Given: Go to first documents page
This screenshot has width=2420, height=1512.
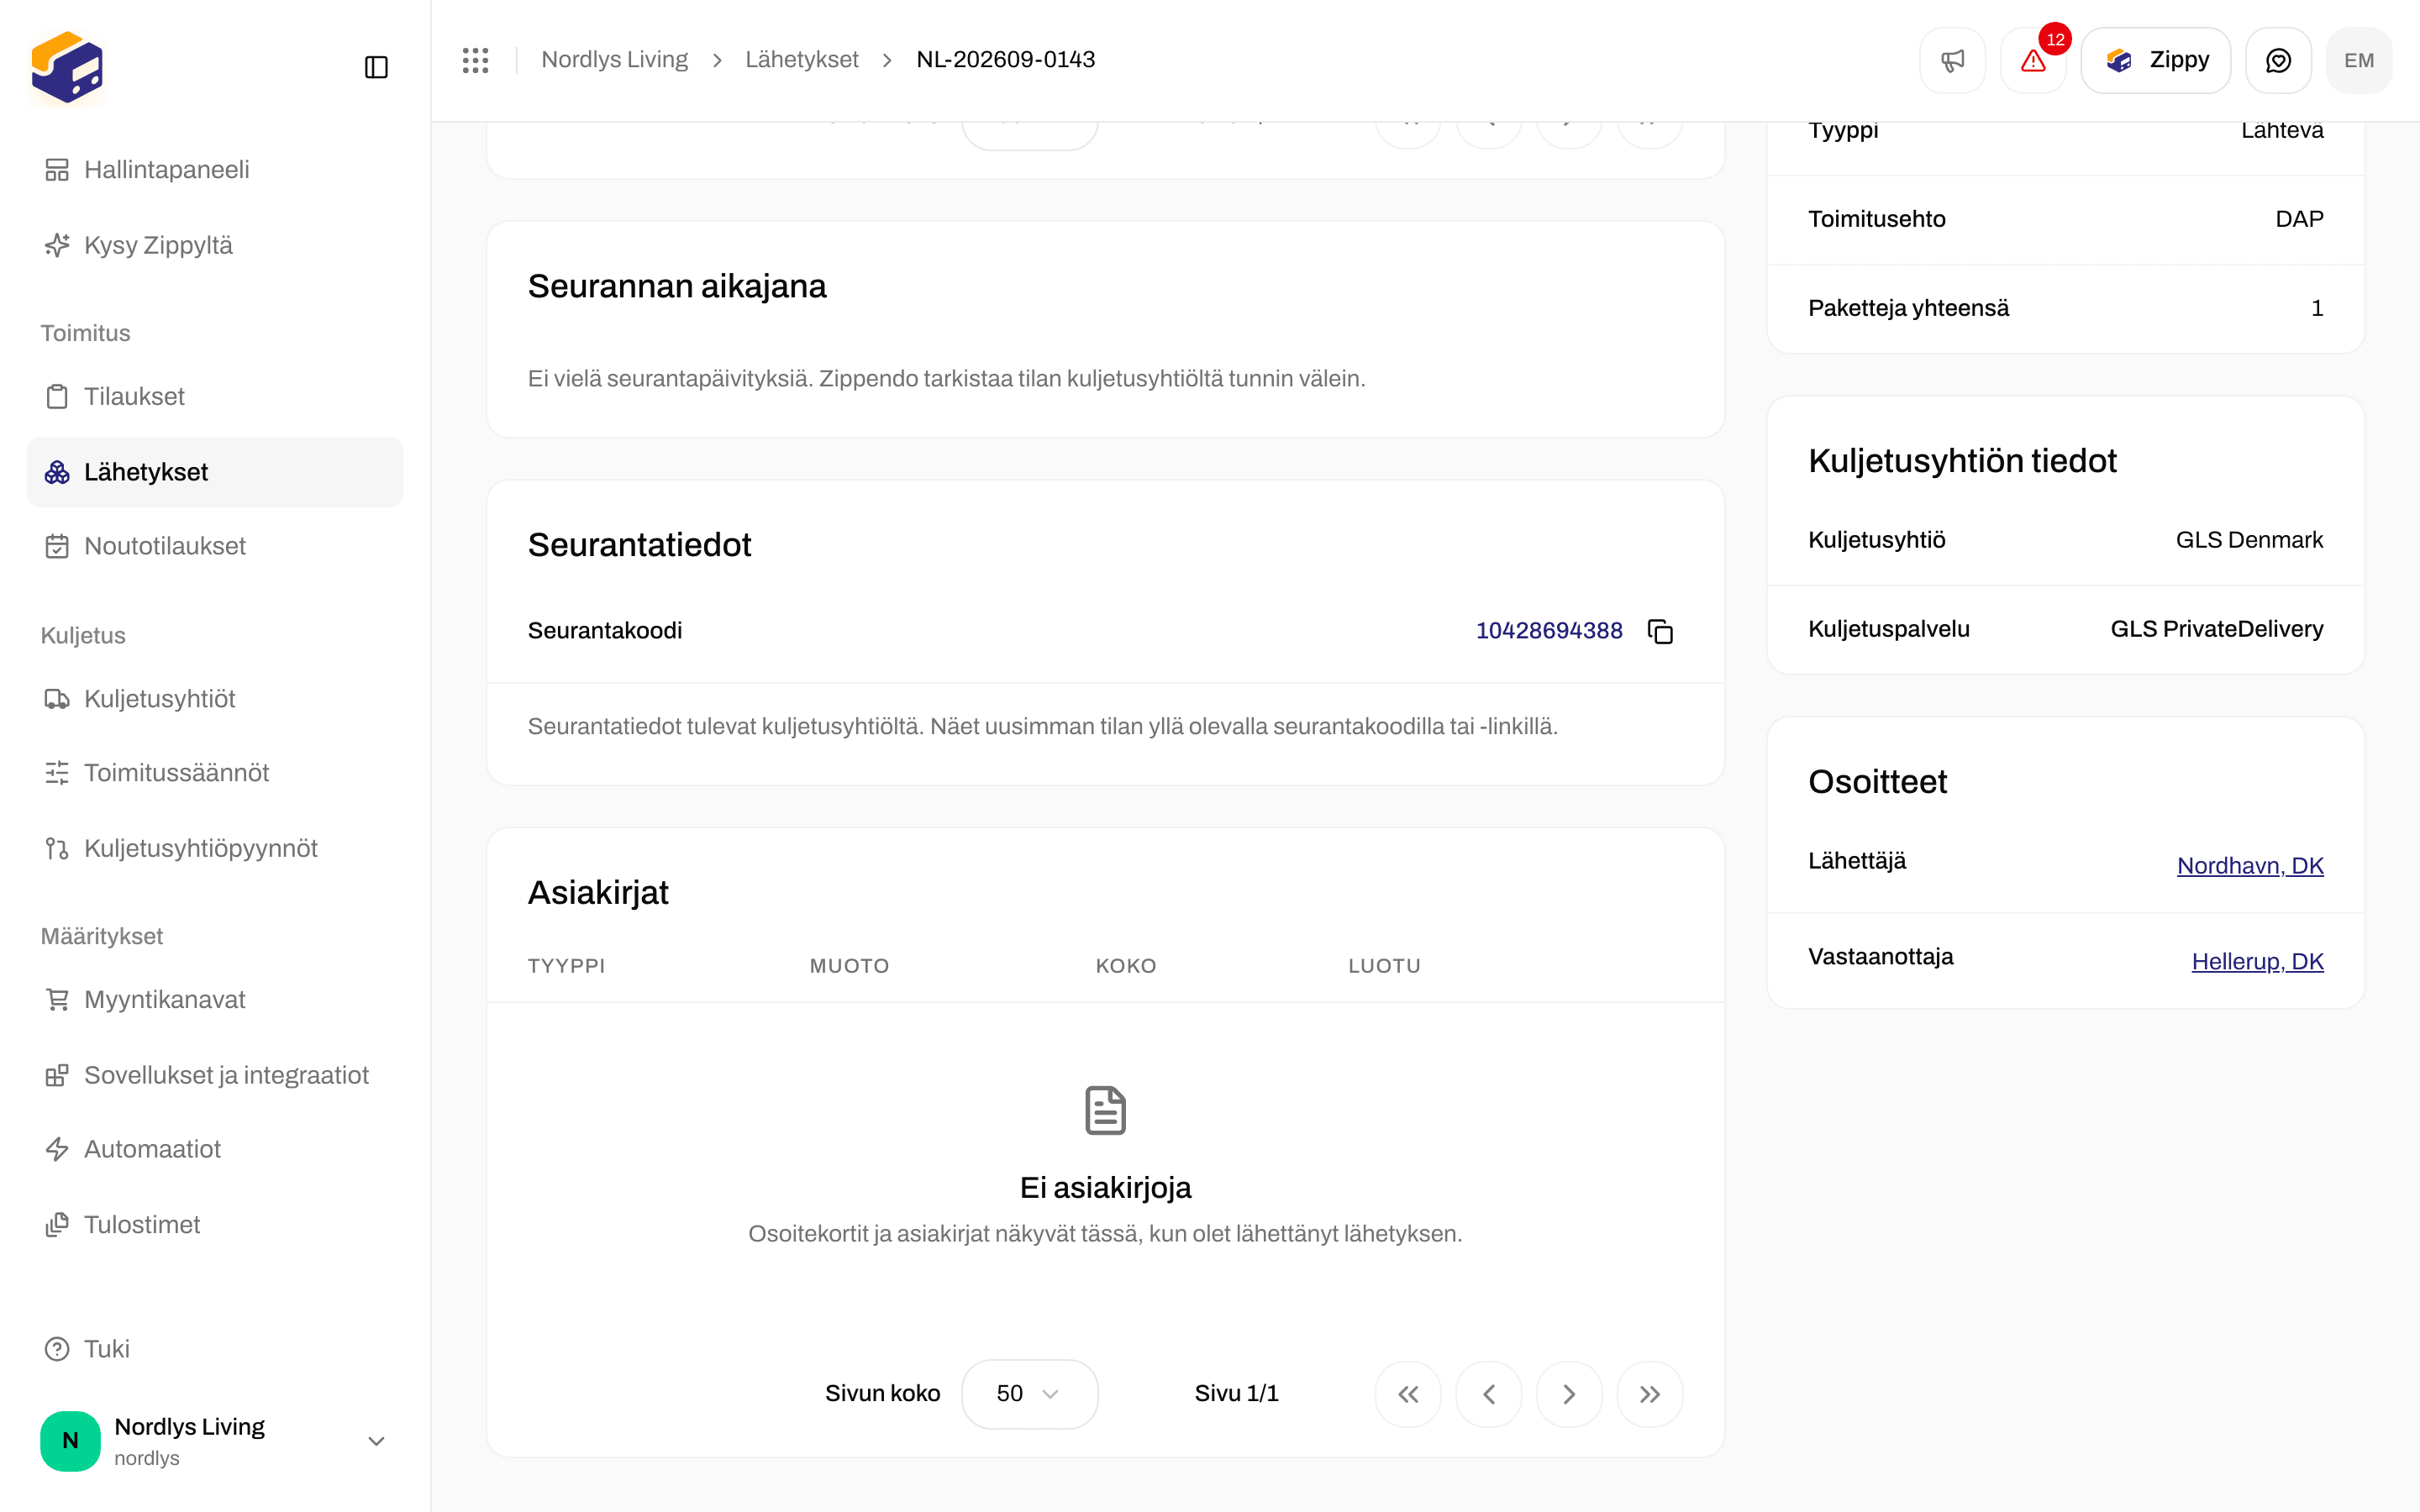Looking at the screenshot, I should [x=1408, y=1394].
